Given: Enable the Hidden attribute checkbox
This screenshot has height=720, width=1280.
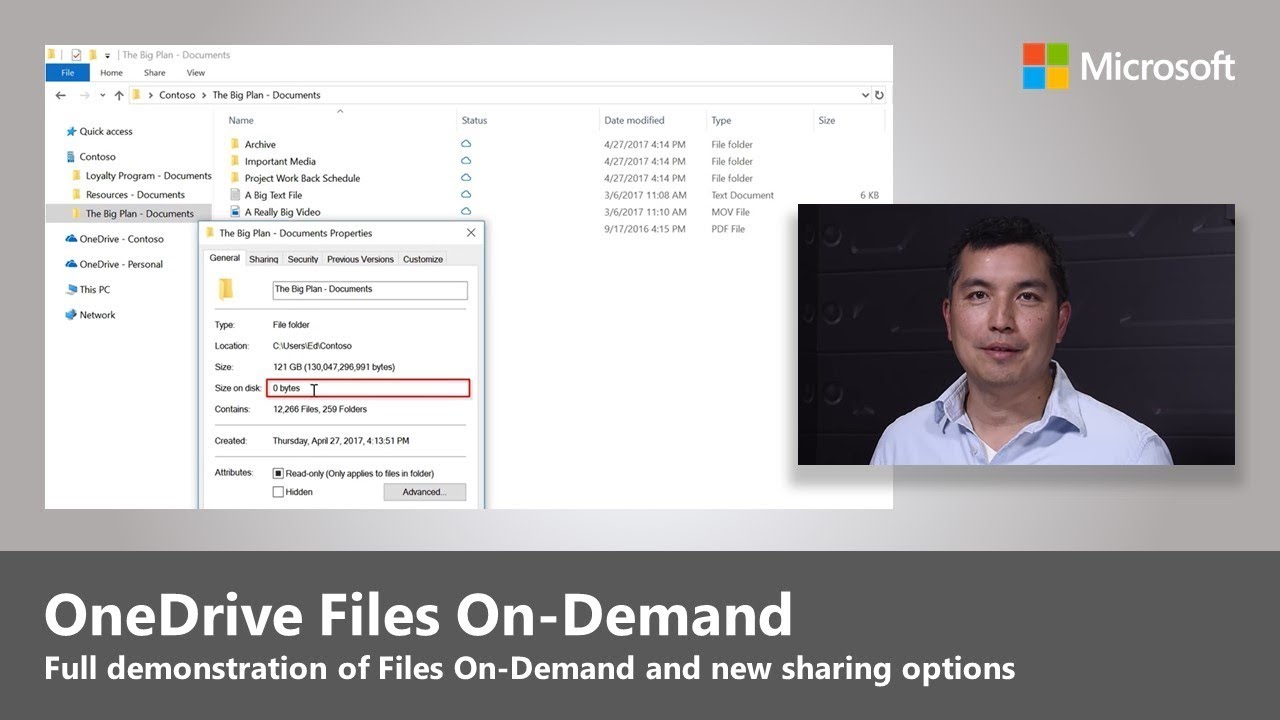Looking at the screenshot, I should (x=278, y=492).
